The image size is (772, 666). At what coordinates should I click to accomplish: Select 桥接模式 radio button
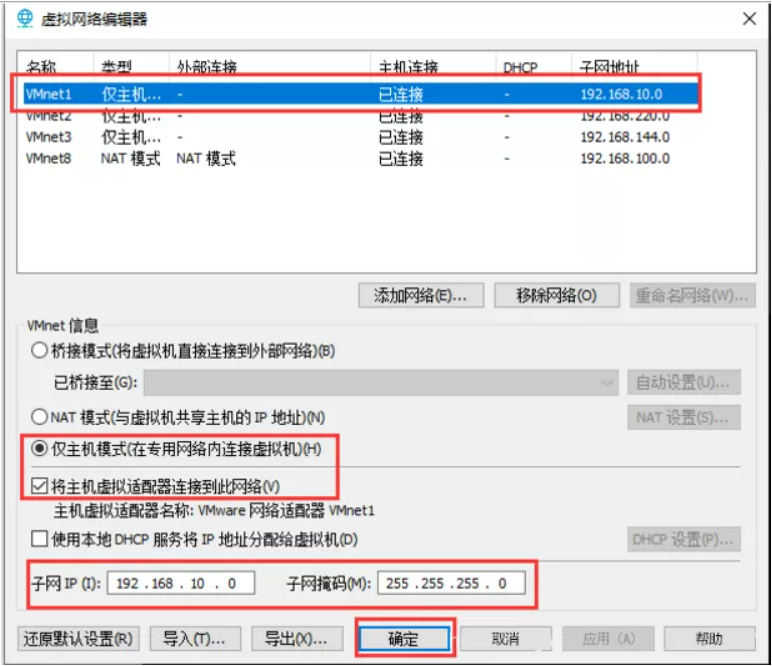coord(40,351)
